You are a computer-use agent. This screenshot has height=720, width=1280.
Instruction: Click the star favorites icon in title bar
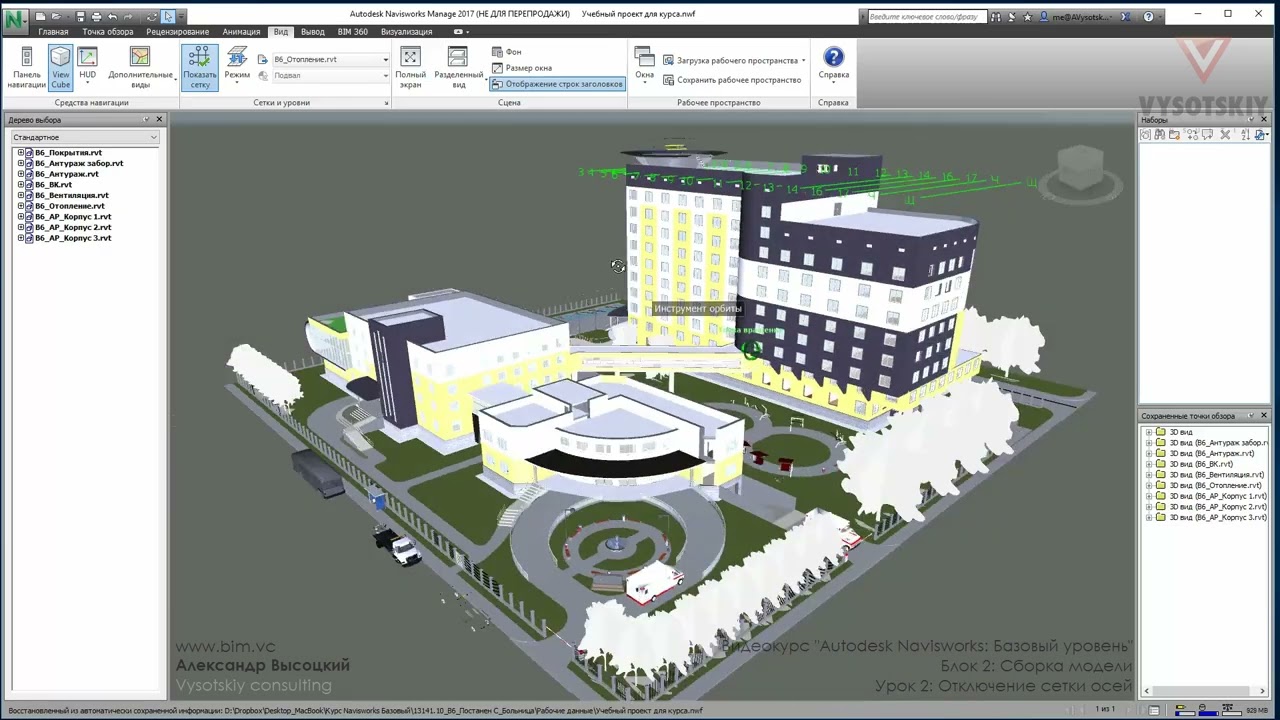pos(1027,16)
